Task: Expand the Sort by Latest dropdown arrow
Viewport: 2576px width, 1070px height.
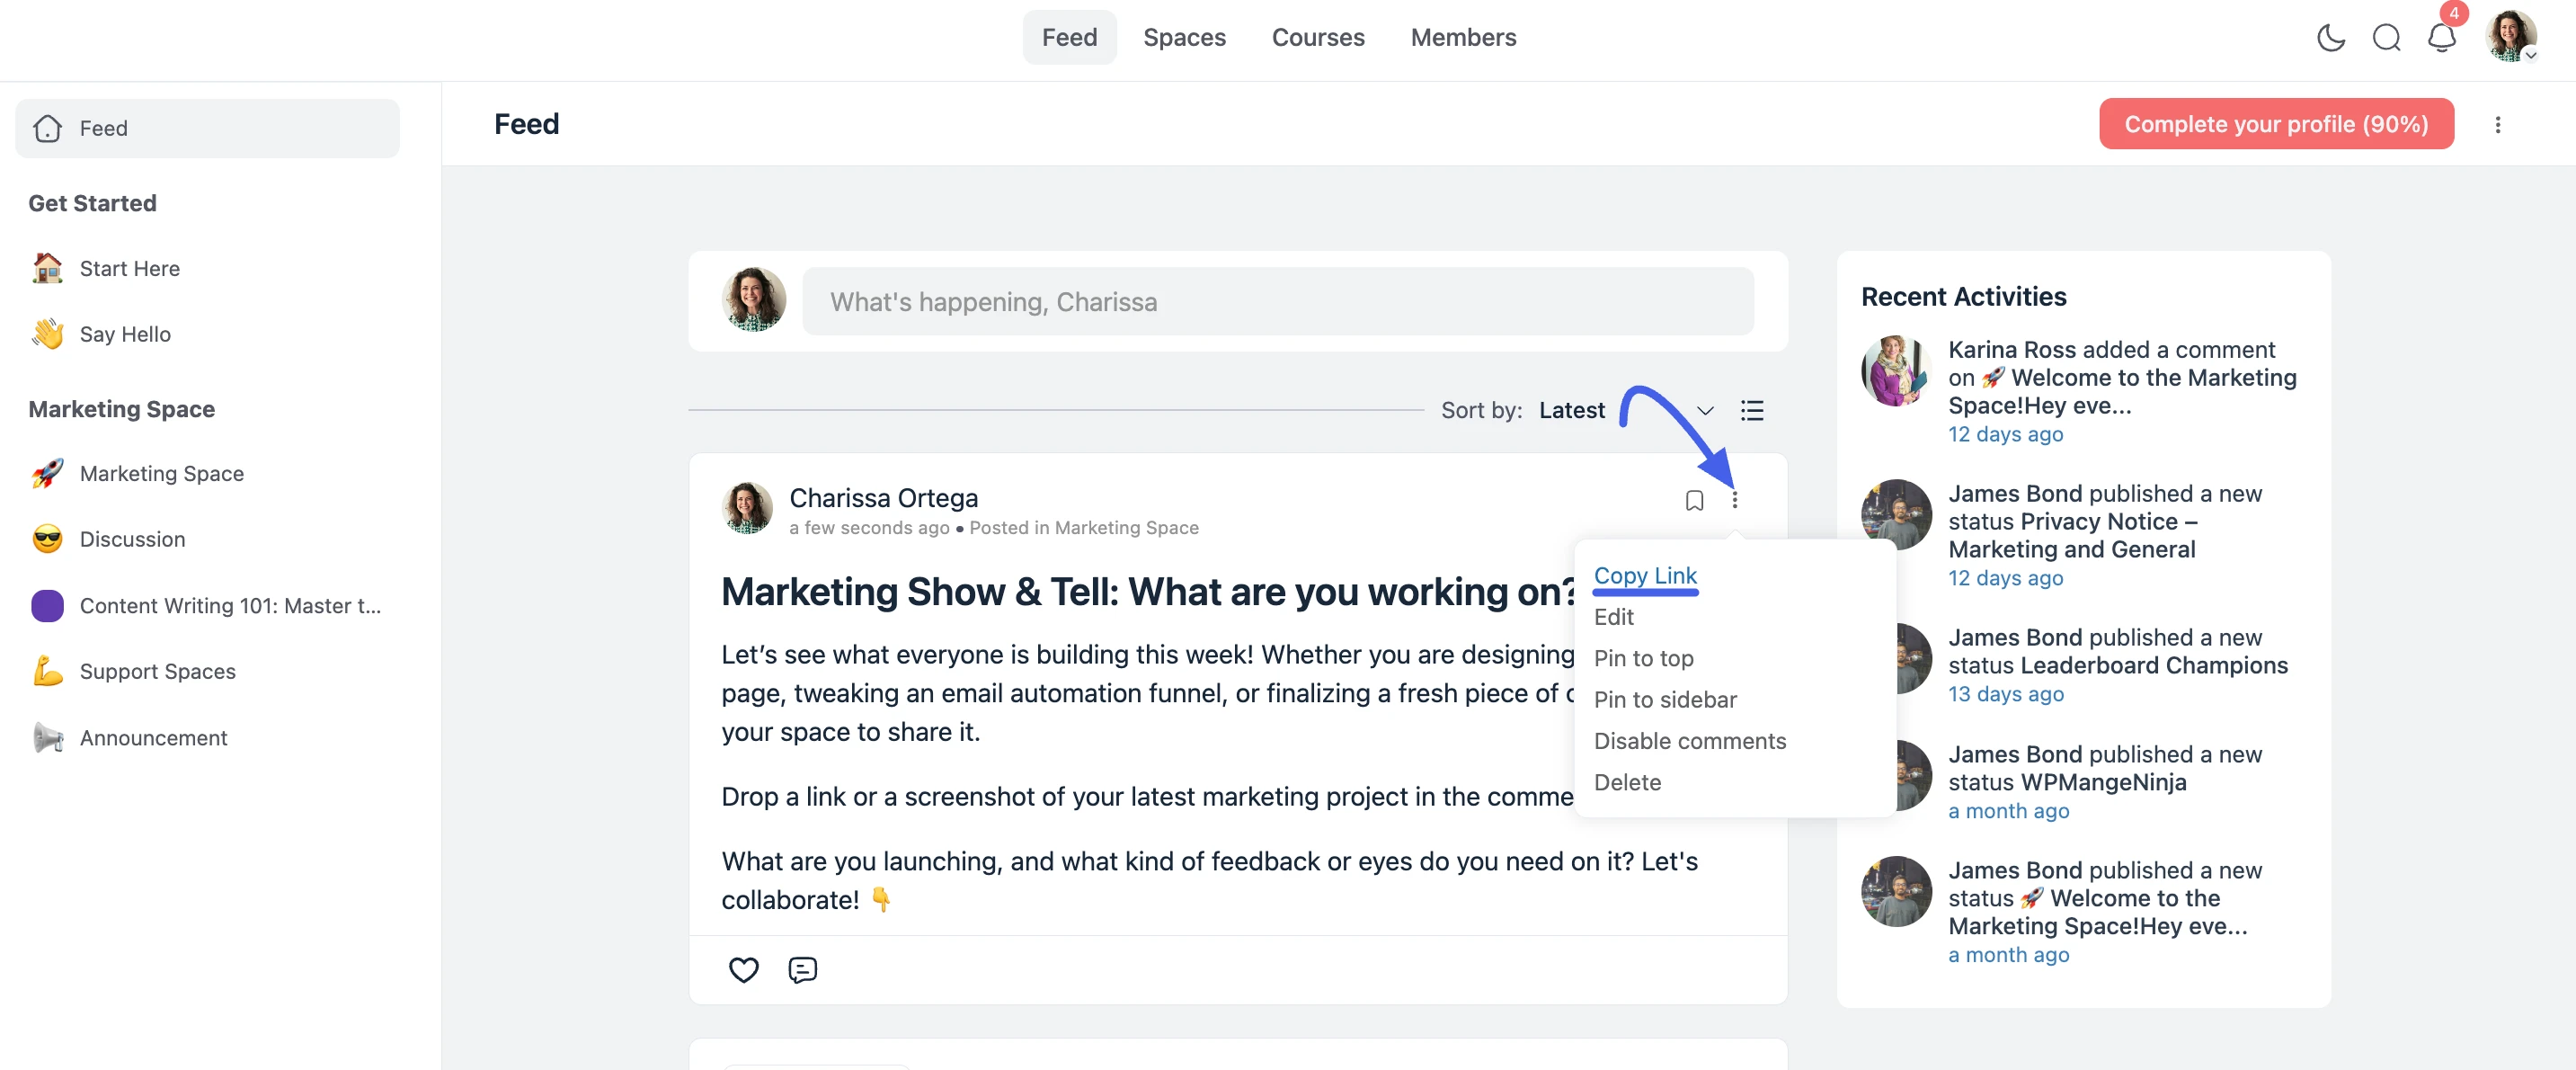Action: coord(1705,410)
